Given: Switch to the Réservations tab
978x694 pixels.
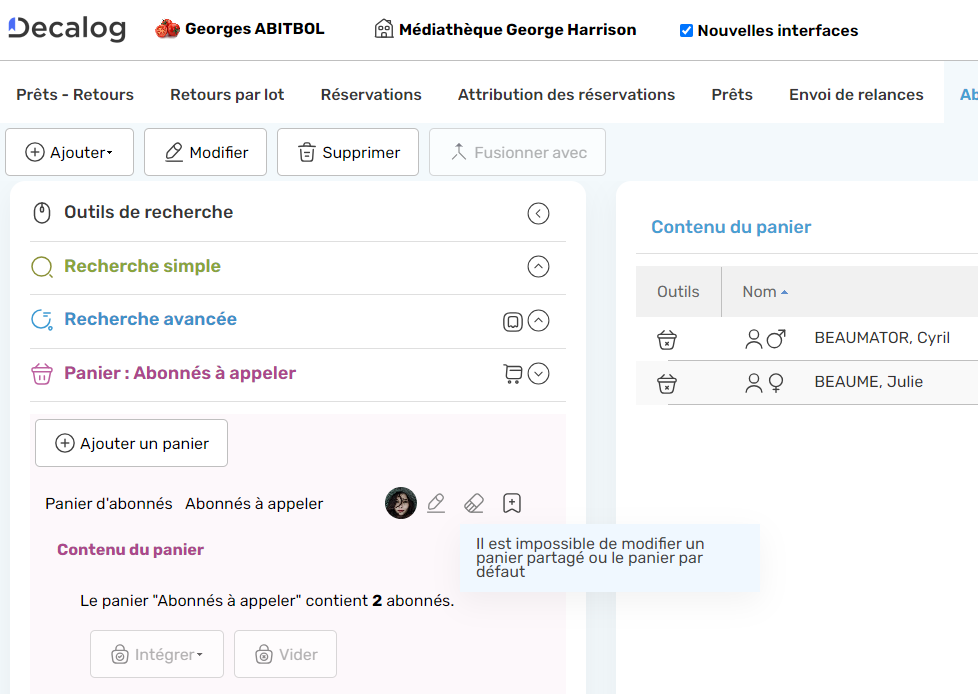Looking at the screenshot, I should pos(370,94).
